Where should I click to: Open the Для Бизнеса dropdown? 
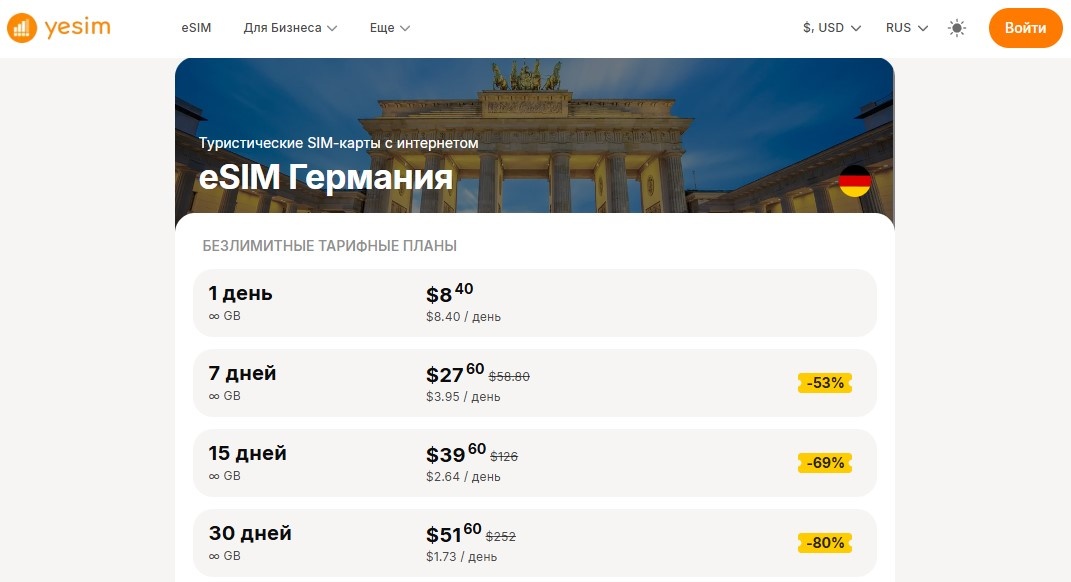point(290,28)
